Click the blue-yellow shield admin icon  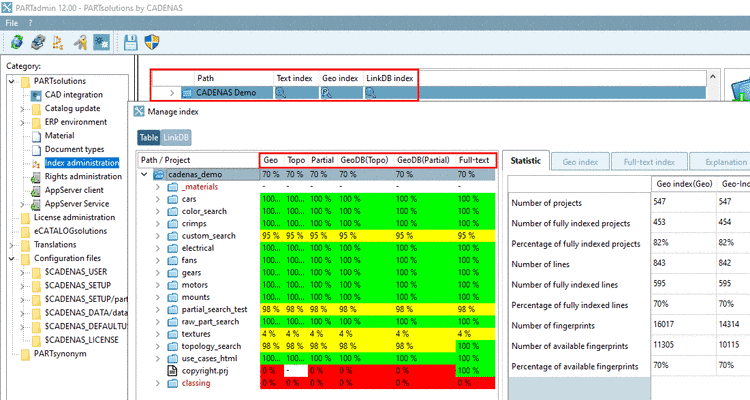coord(152,43)
